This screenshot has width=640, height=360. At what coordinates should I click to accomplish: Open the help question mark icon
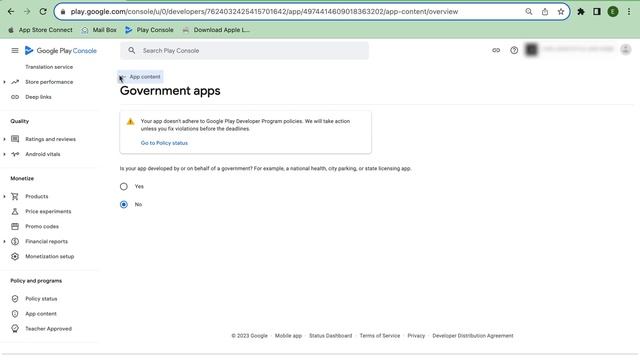click(514, 50)
